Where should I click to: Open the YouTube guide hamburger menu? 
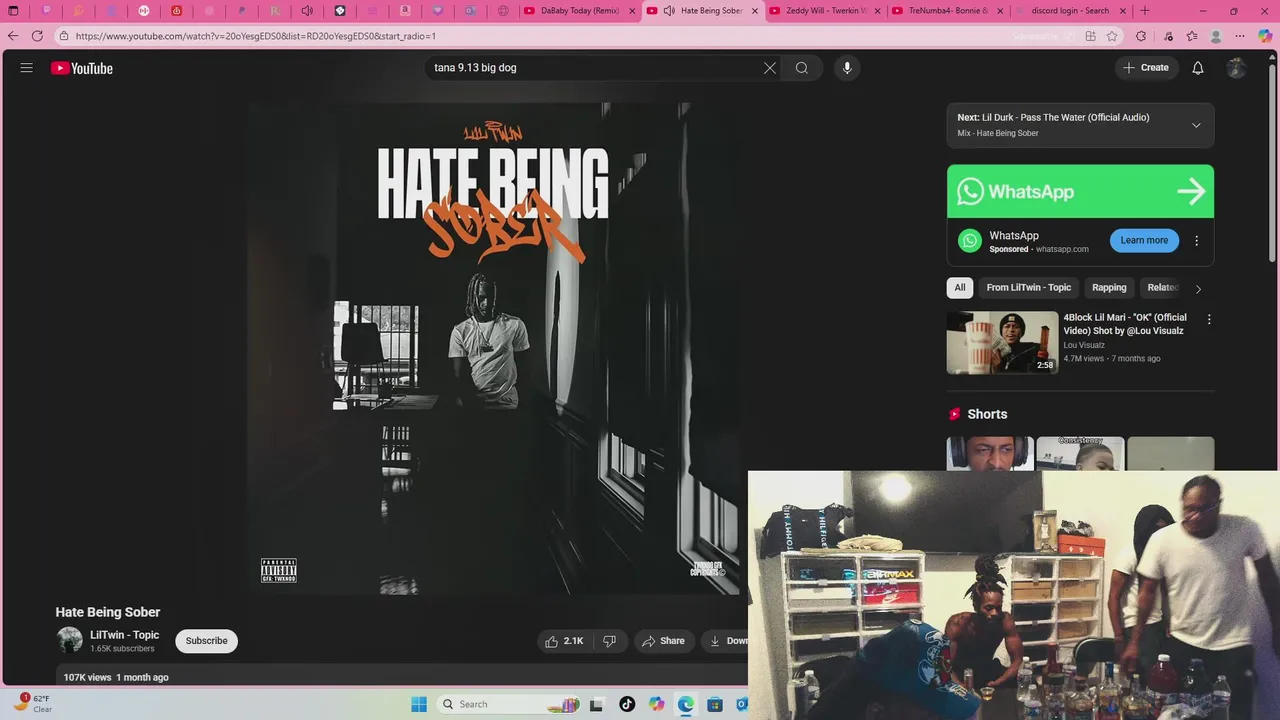click(27, 68)
